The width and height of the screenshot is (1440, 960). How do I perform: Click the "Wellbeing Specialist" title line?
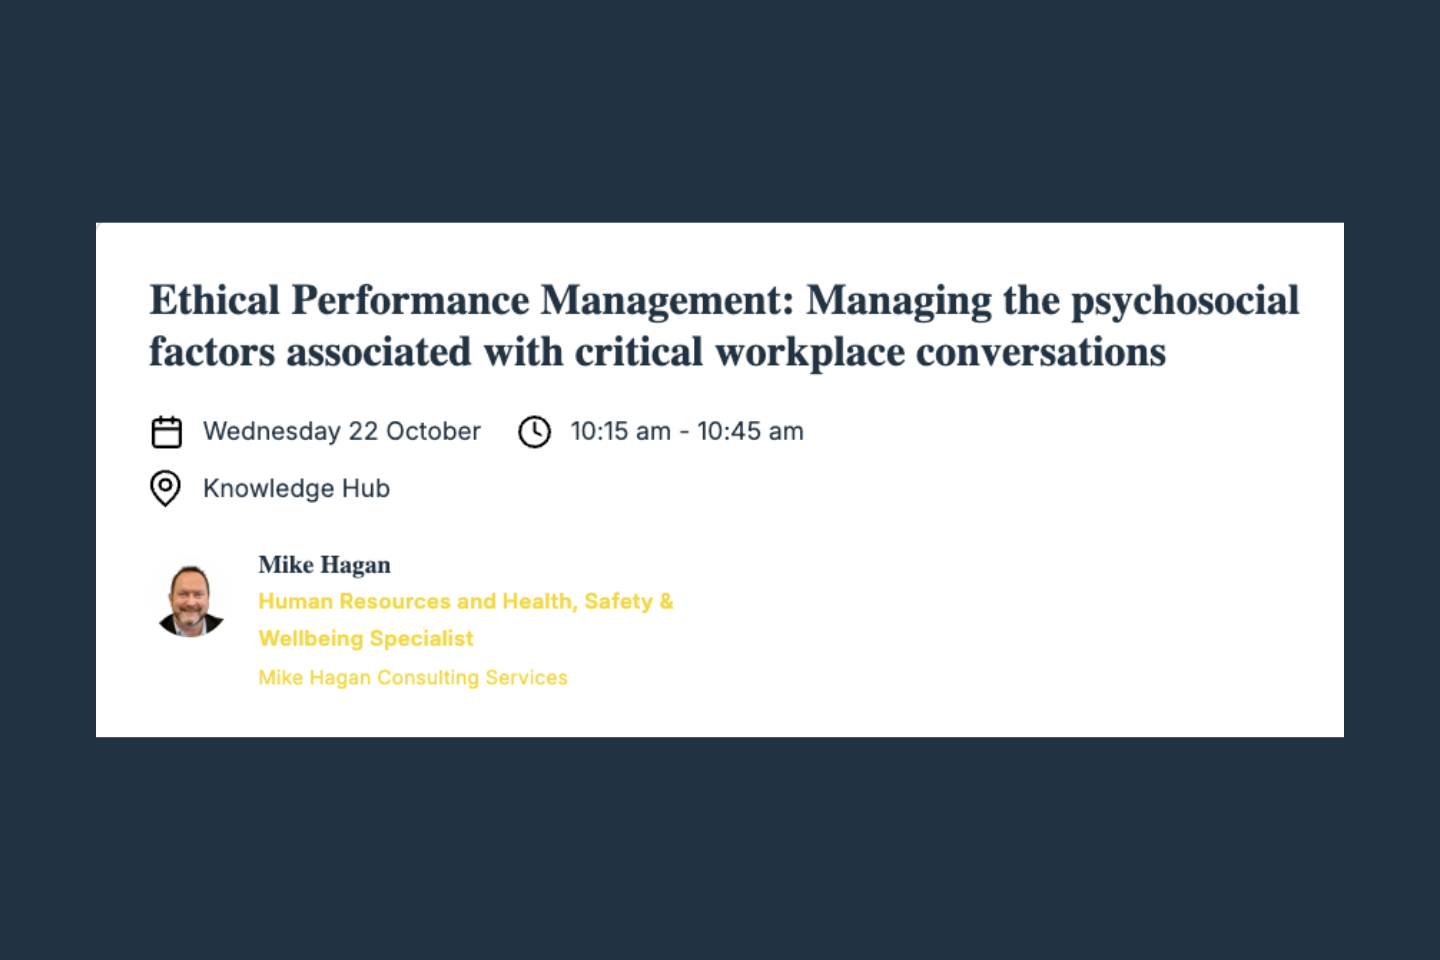(365, 639)
